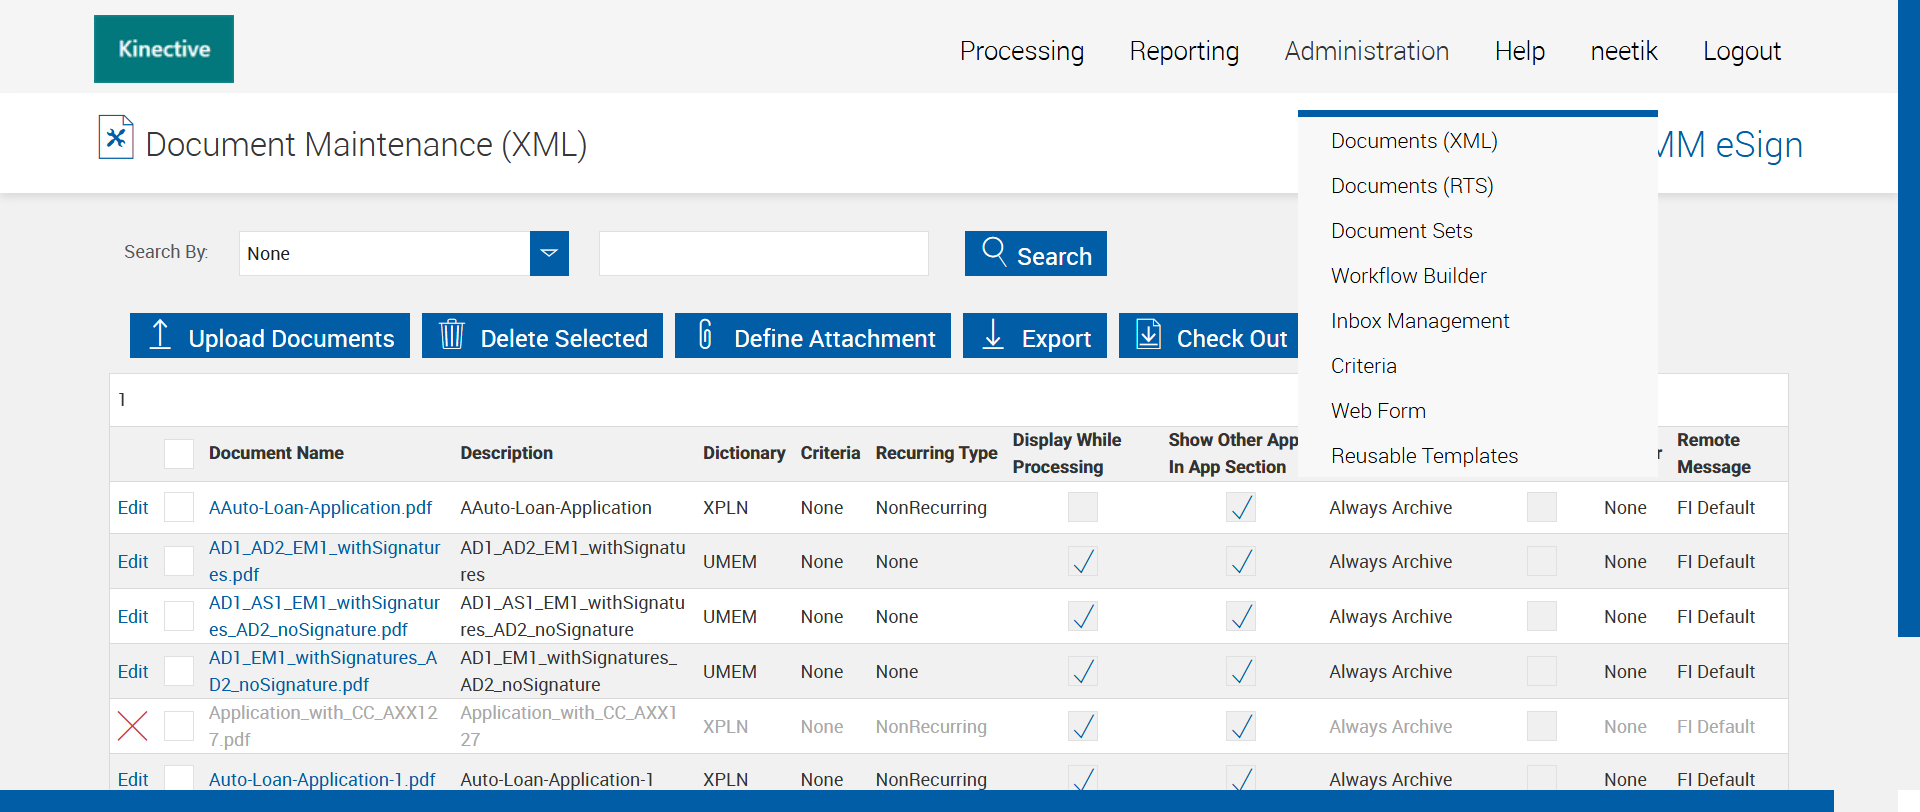The width and height of the screenshot is (1920, 812).
Task: Expand the Administration menu
Action: tap(1366, 51)
